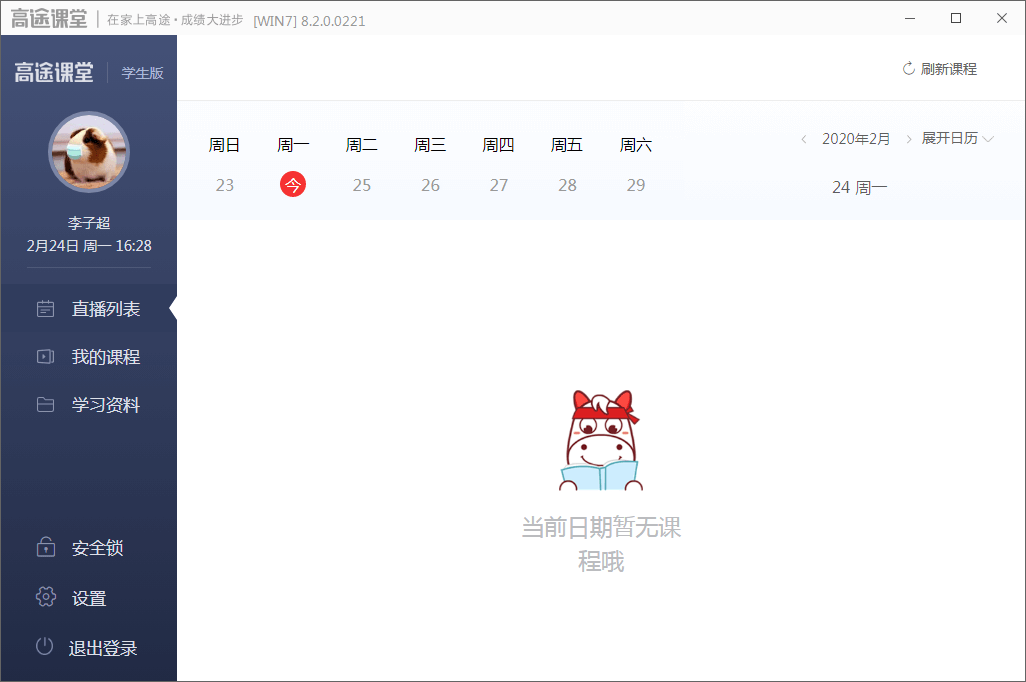The height and width of the screenshot is (682, 1026).
Task: Select today's red 今 date circle
Action: point(293,185)
